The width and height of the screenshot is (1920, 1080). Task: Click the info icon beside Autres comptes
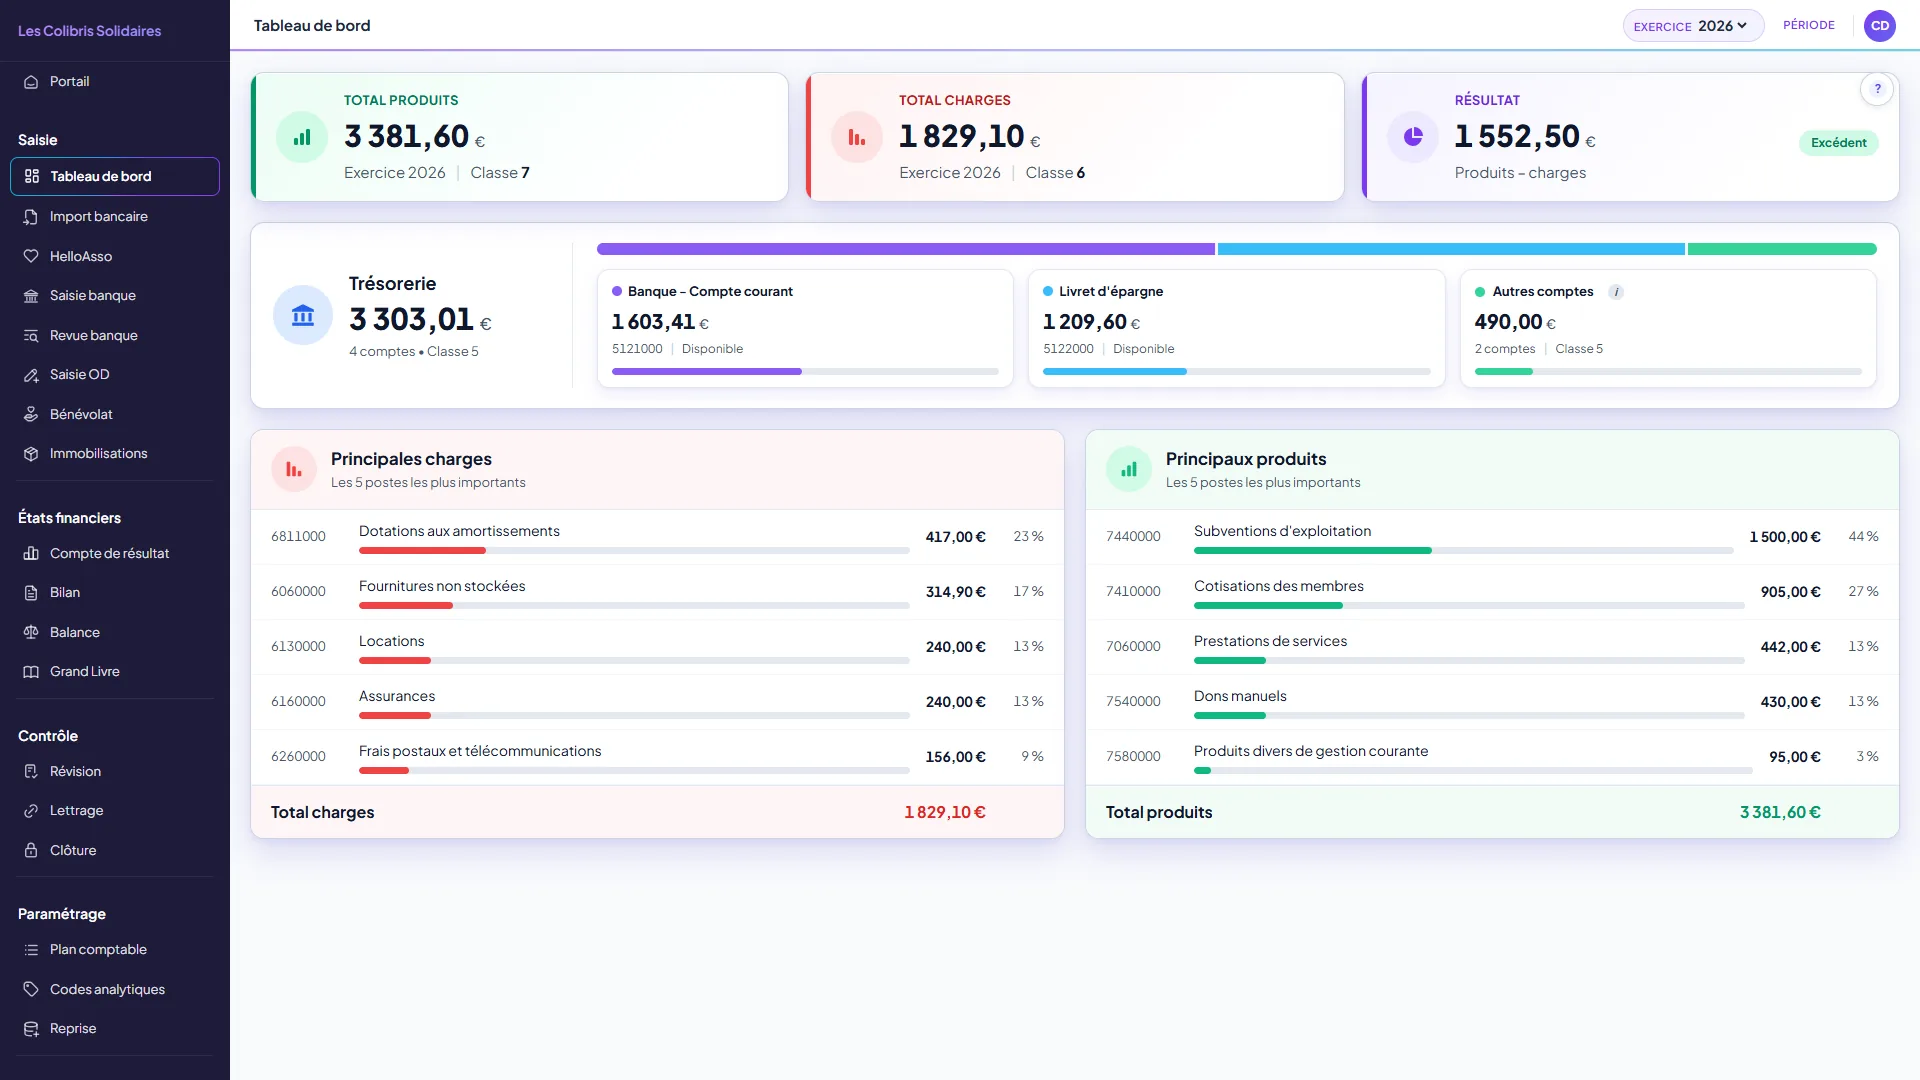[x=1616, y=292]
